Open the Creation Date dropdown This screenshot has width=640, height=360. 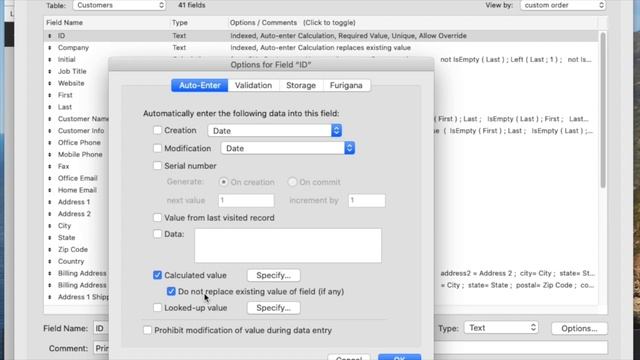click(x=275, y=131)
